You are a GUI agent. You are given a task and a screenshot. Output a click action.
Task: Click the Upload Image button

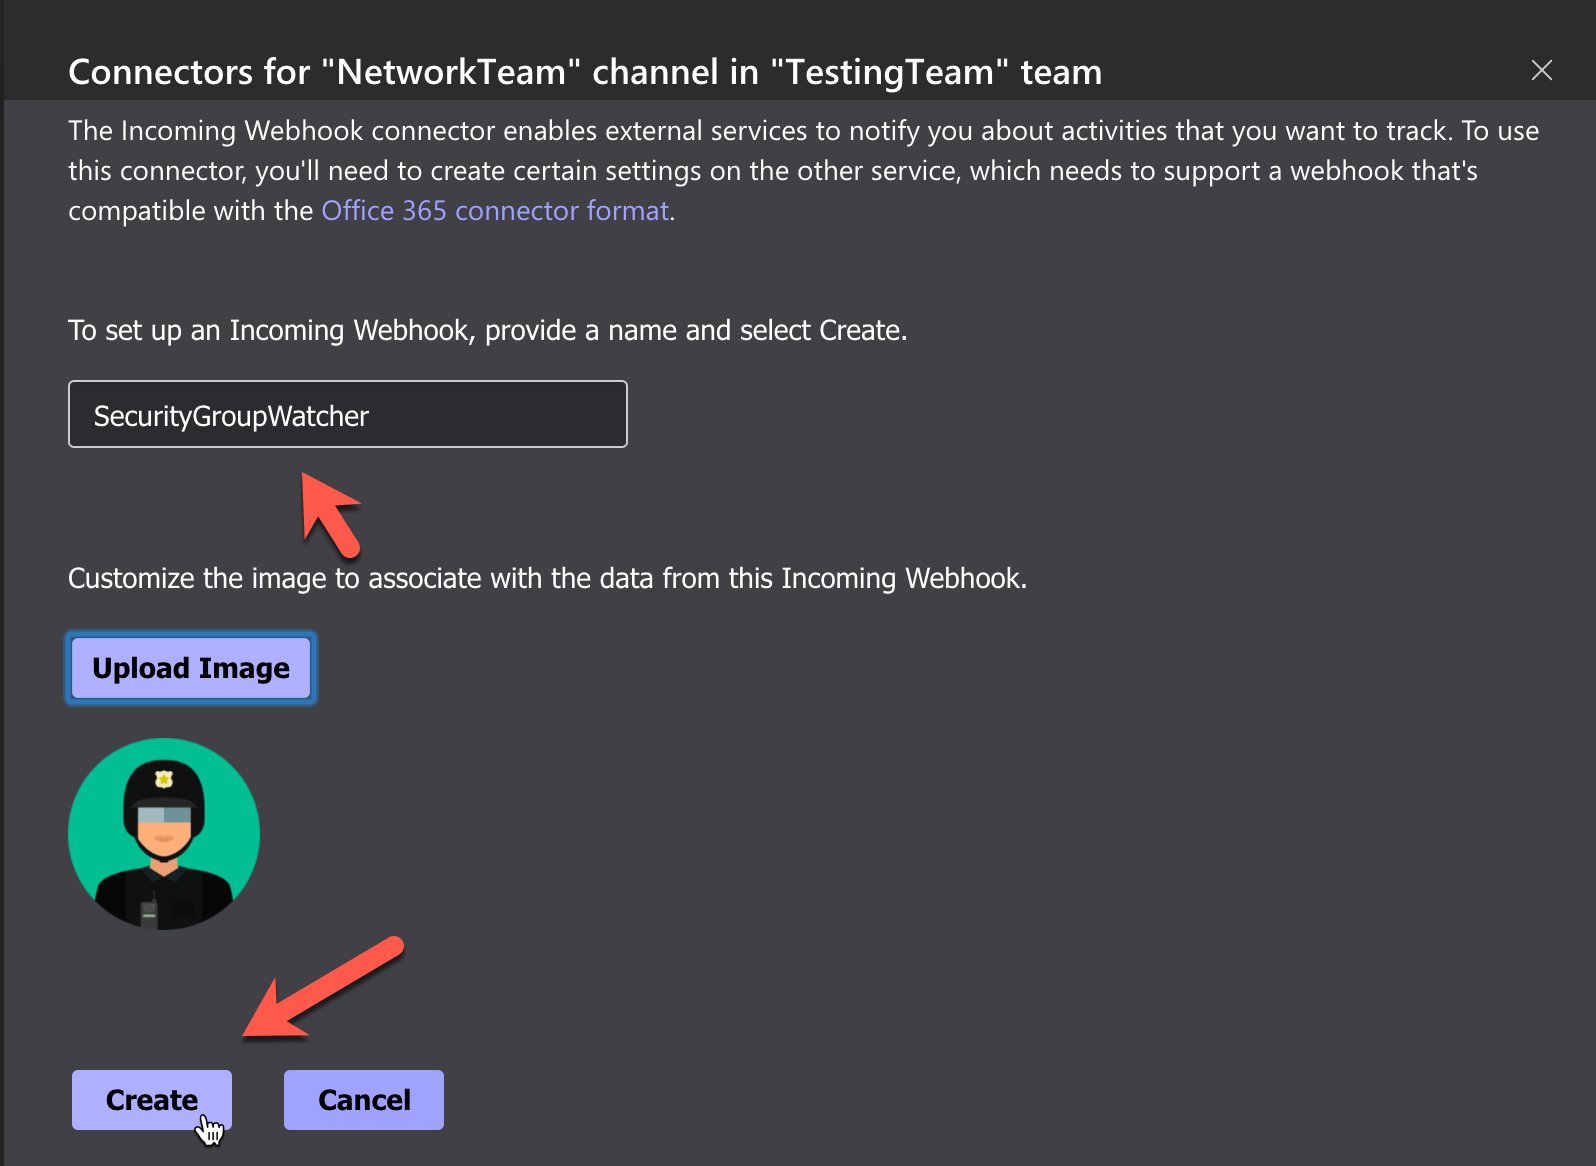(191, 668)
